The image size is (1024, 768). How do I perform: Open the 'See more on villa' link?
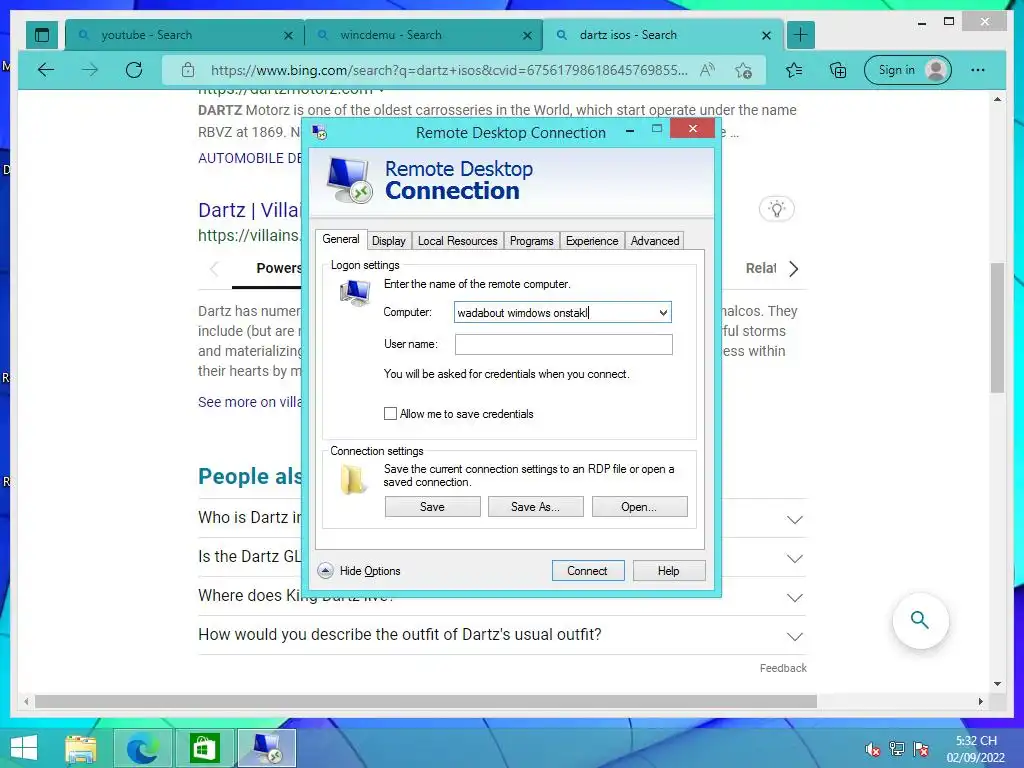tap(249, 402)
